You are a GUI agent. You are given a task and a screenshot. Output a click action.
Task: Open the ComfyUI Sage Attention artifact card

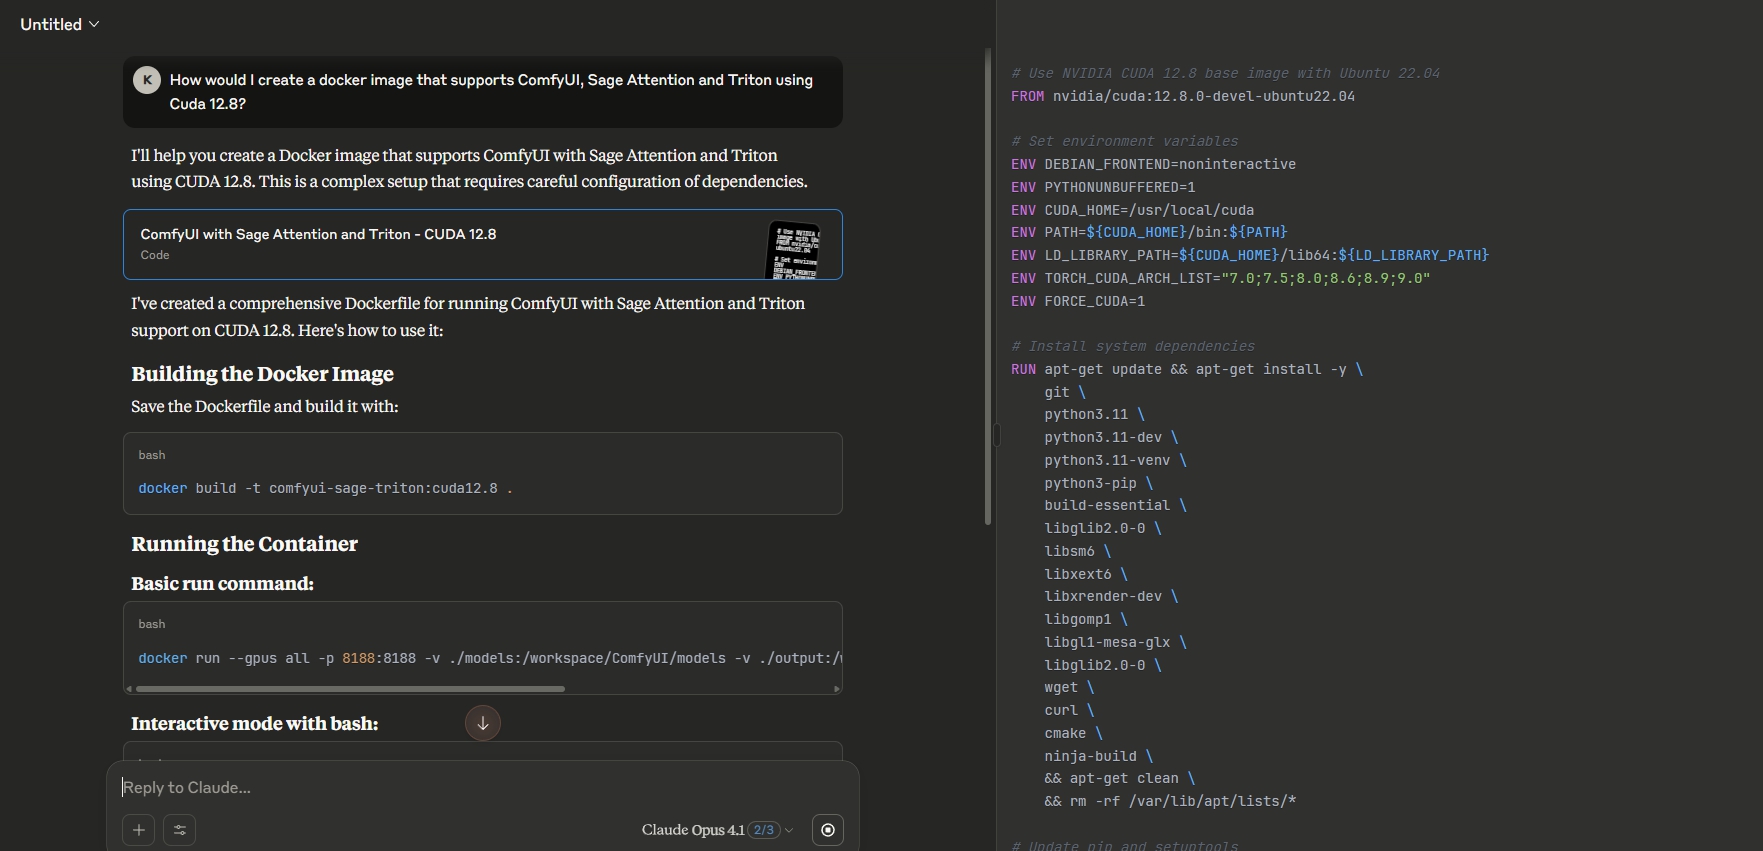(483, 244)
